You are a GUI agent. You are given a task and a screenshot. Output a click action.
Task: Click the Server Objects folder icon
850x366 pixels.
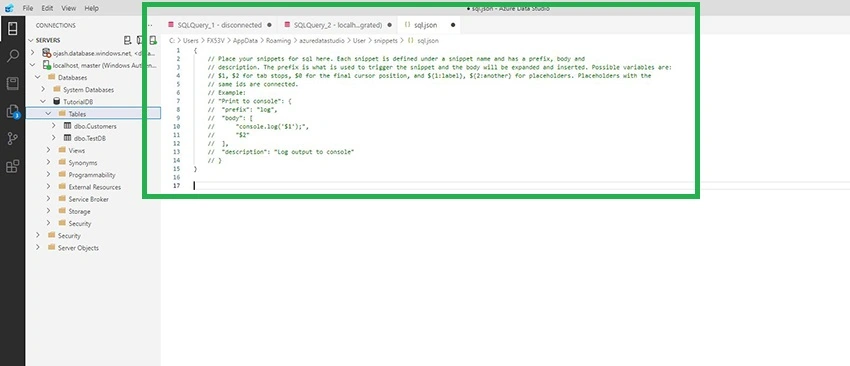[x=51, y=248]
